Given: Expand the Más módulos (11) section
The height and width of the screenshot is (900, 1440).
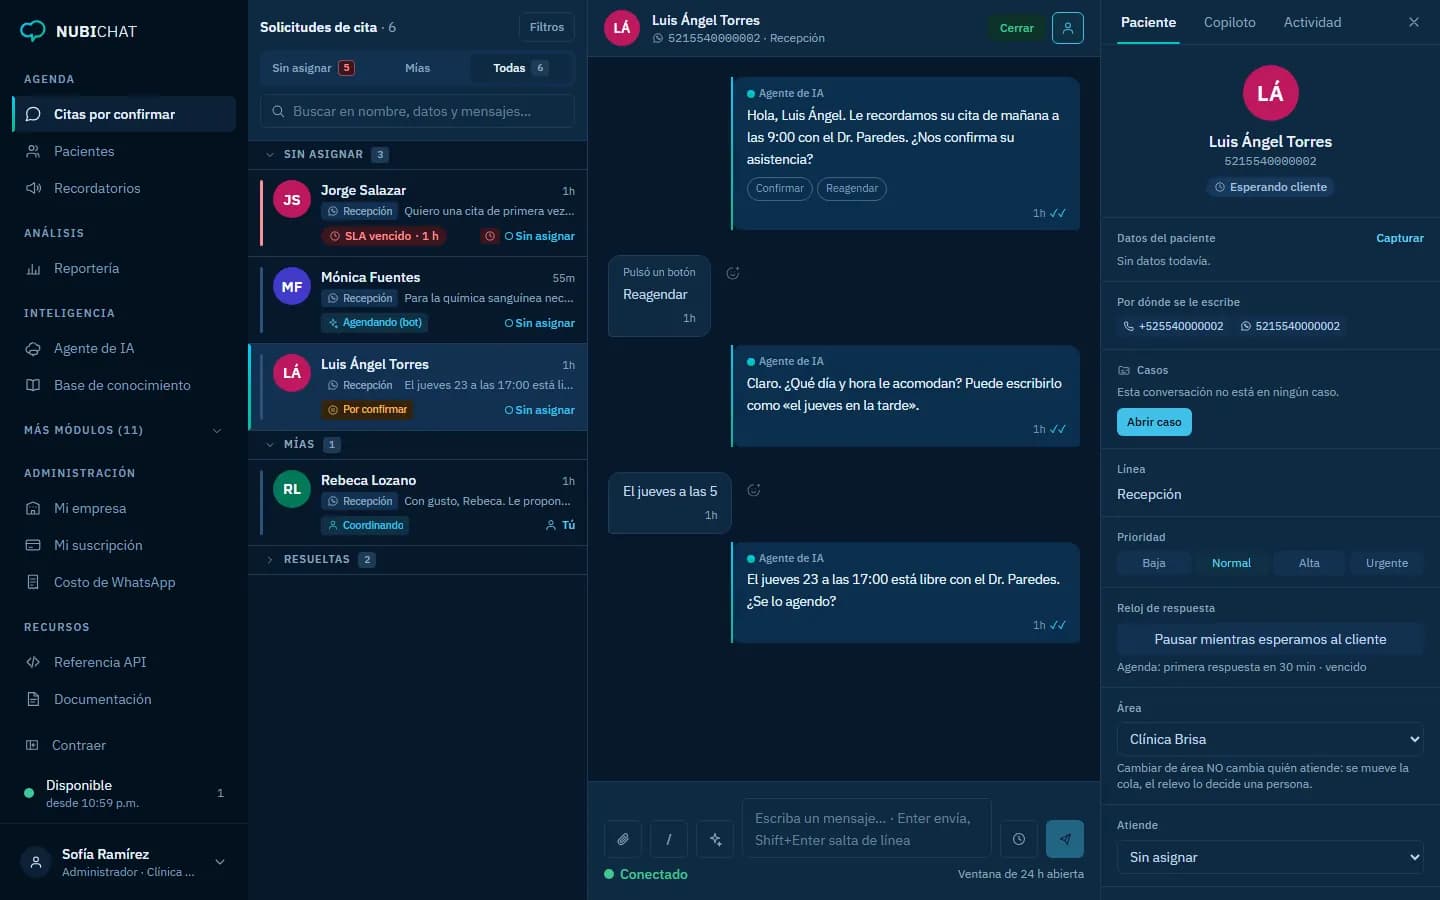Looking at the screenshot, I should click(124, 430).
